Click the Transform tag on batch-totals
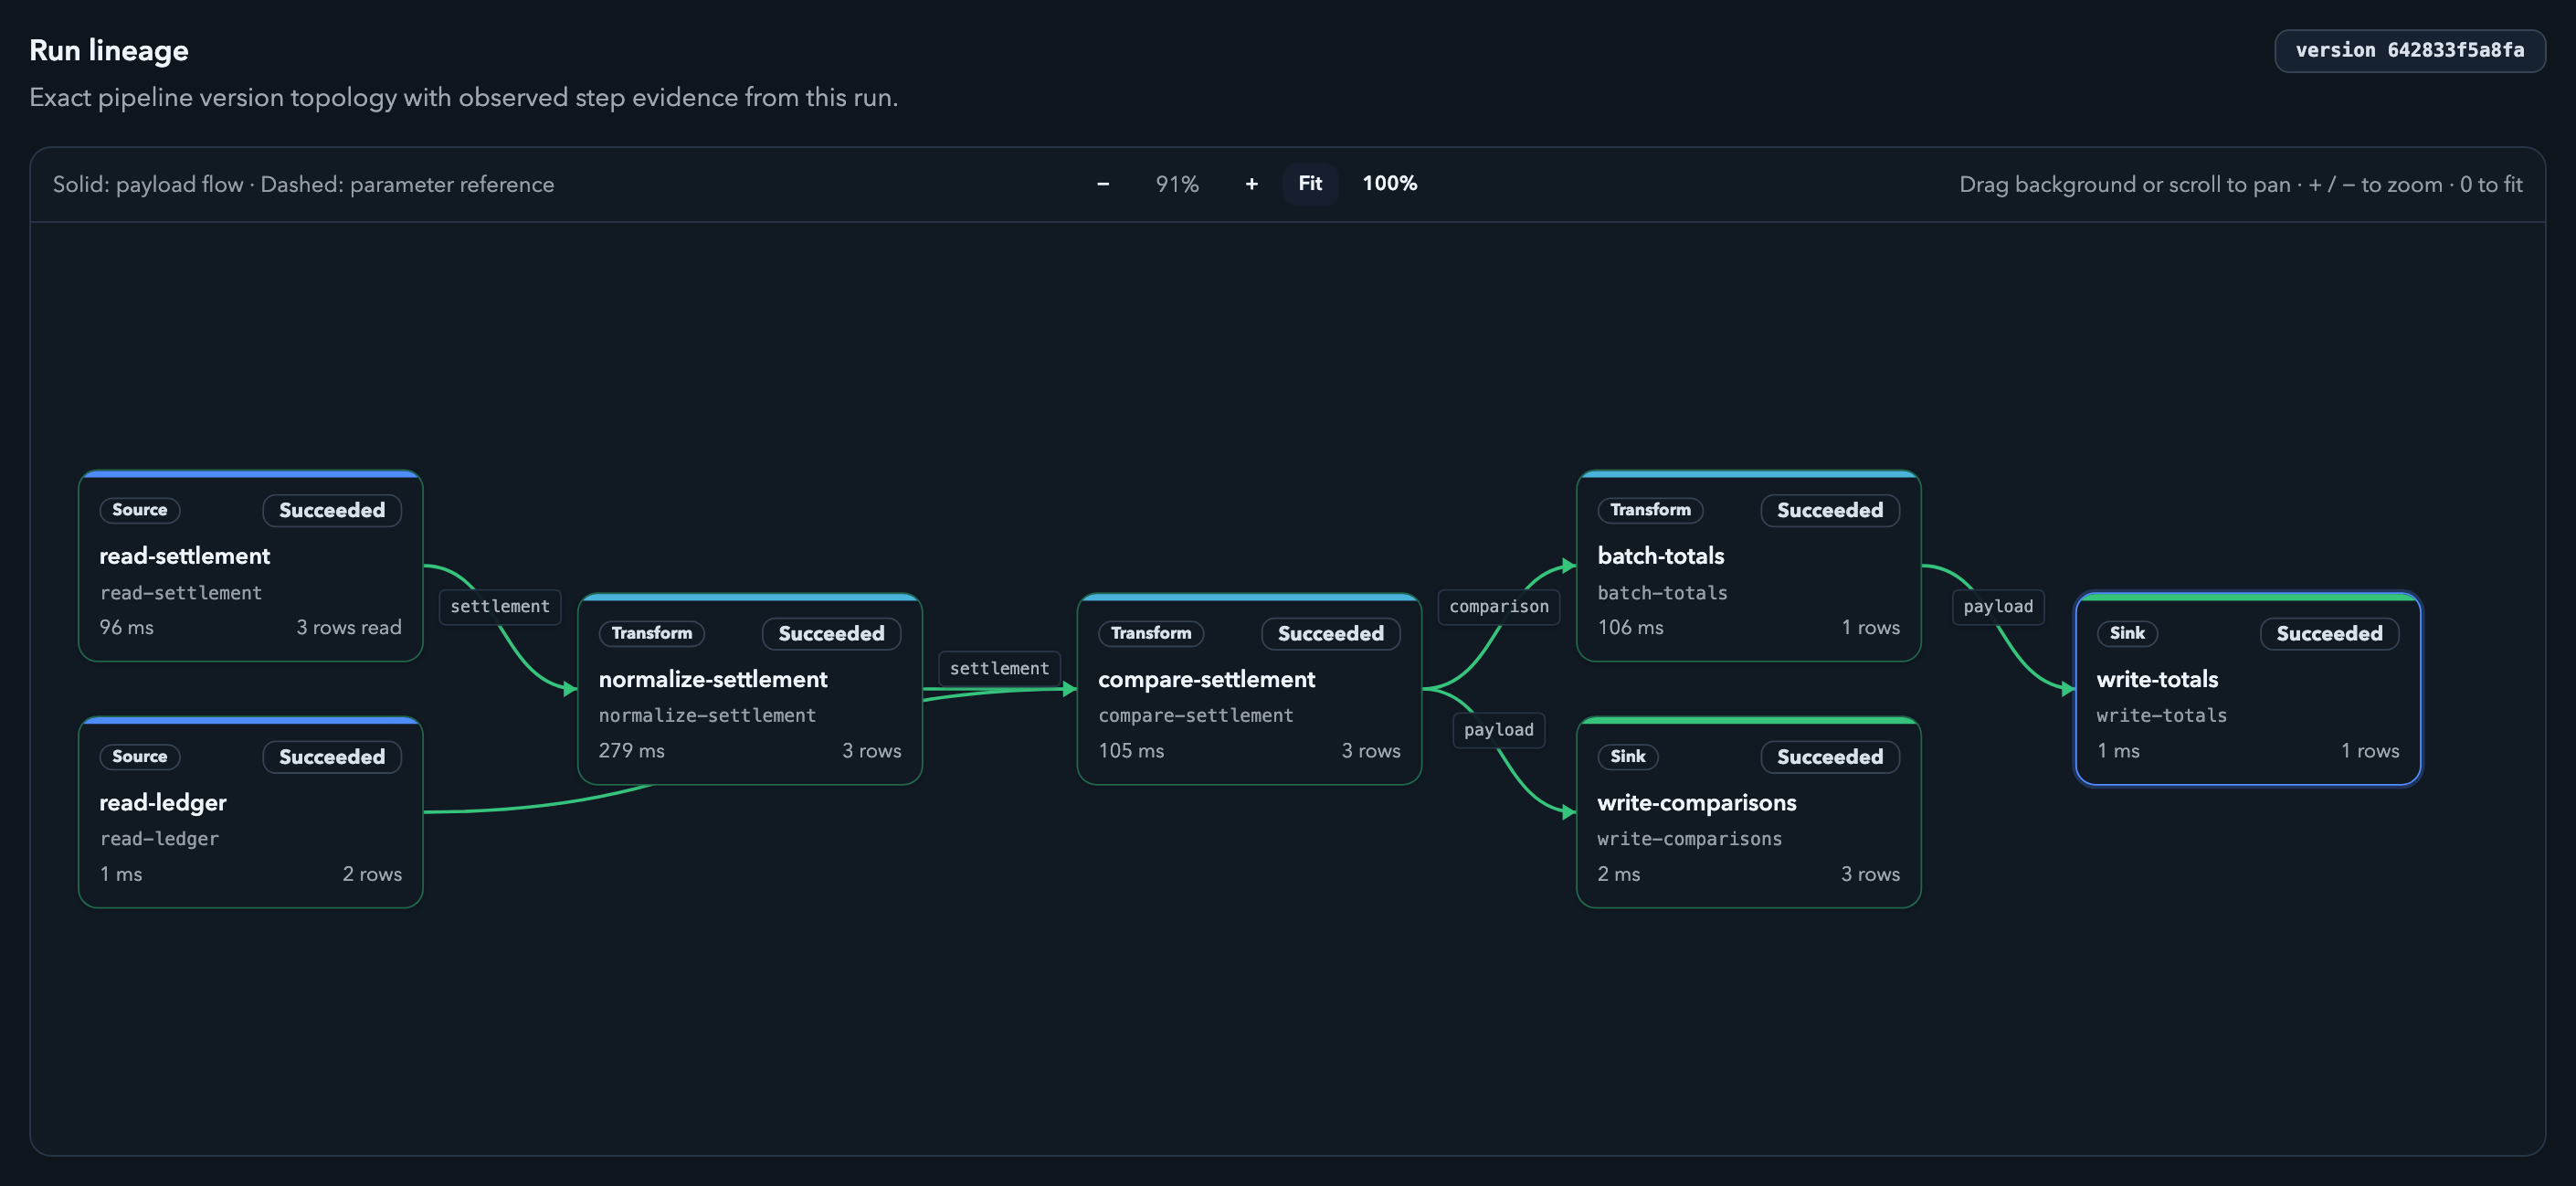 [x=1650, y=510]
